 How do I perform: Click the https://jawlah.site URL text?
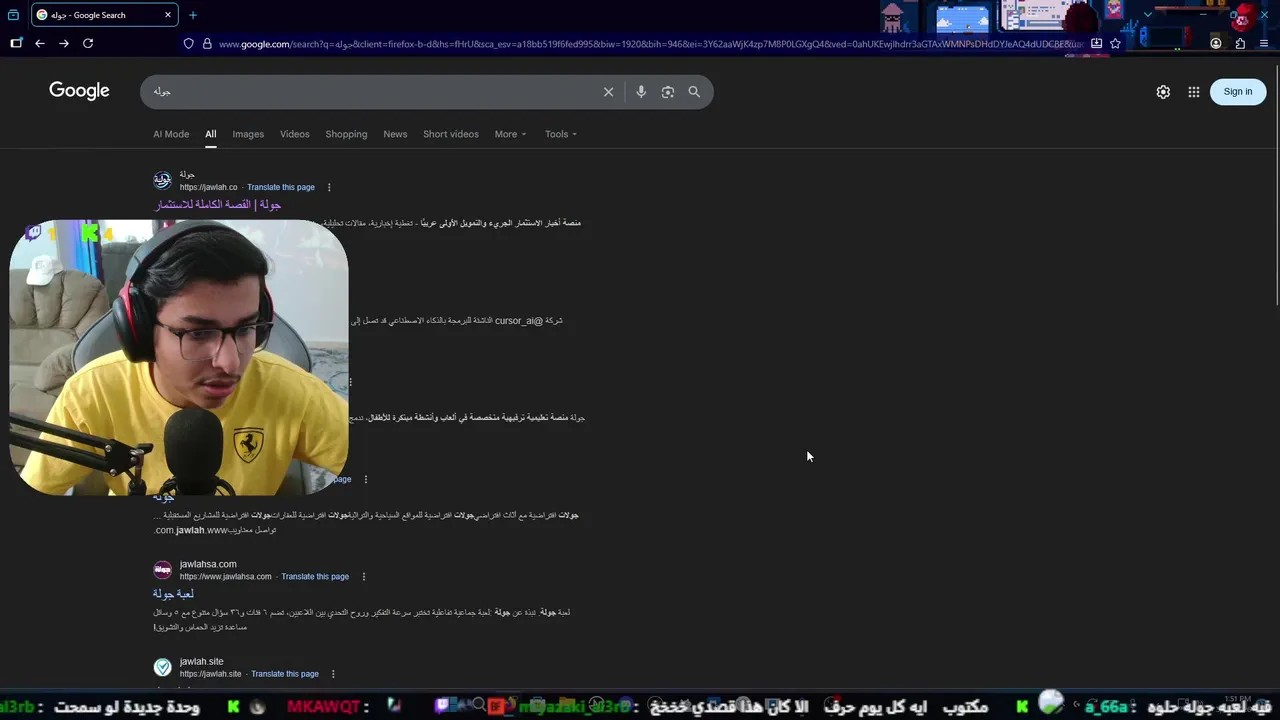point(210,674)
